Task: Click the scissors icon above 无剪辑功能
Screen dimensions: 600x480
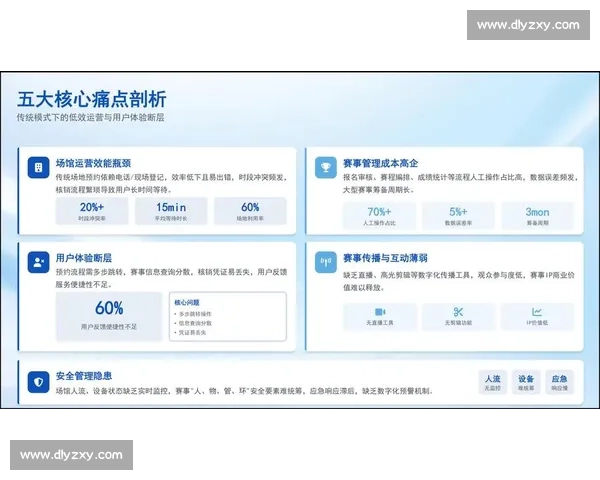Action: 458,312
